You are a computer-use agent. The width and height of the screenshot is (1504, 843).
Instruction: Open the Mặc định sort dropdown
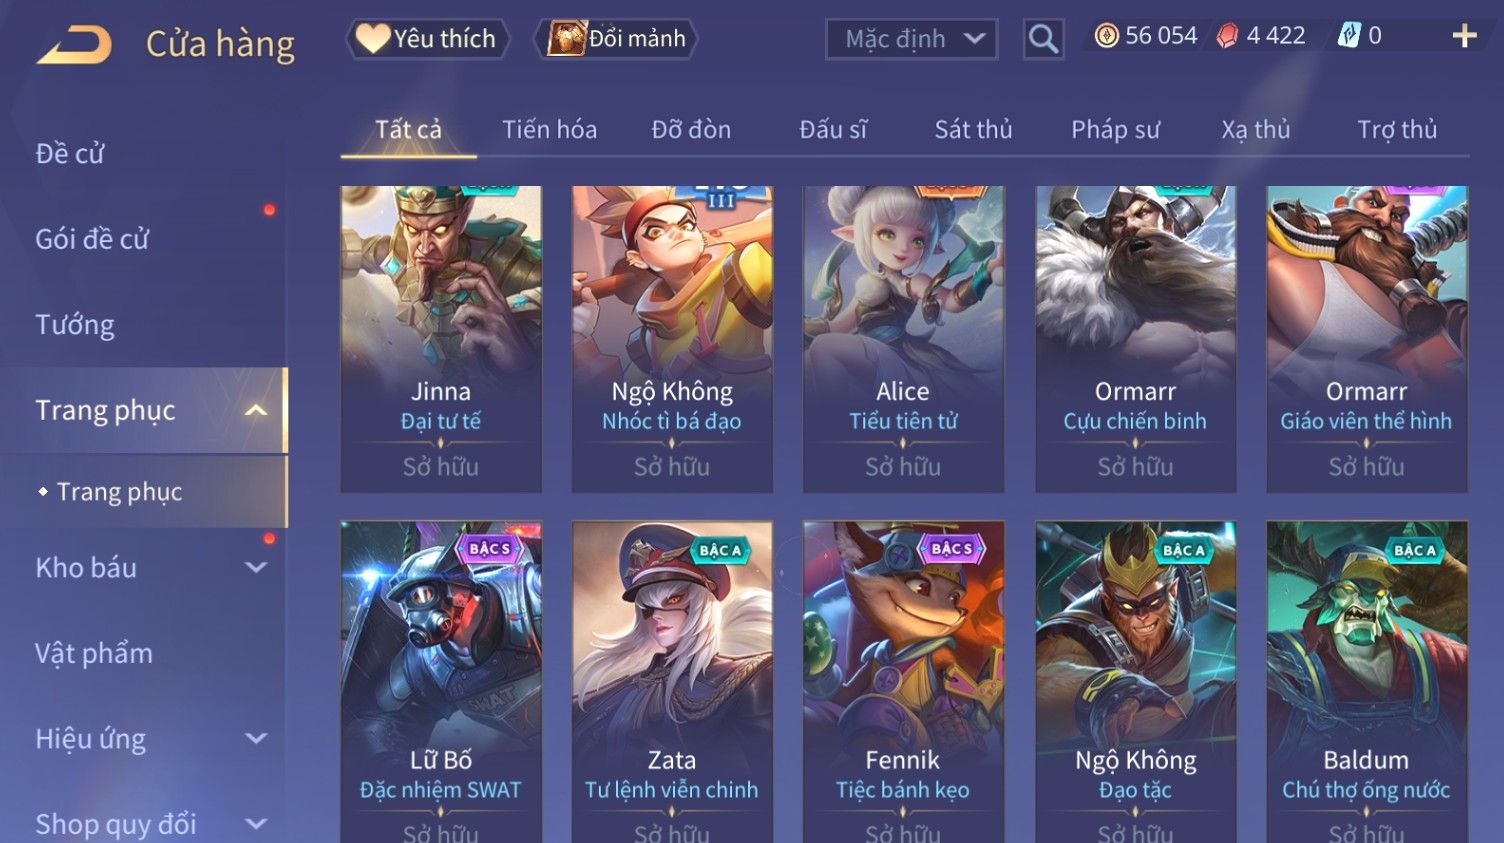point(911,39)
